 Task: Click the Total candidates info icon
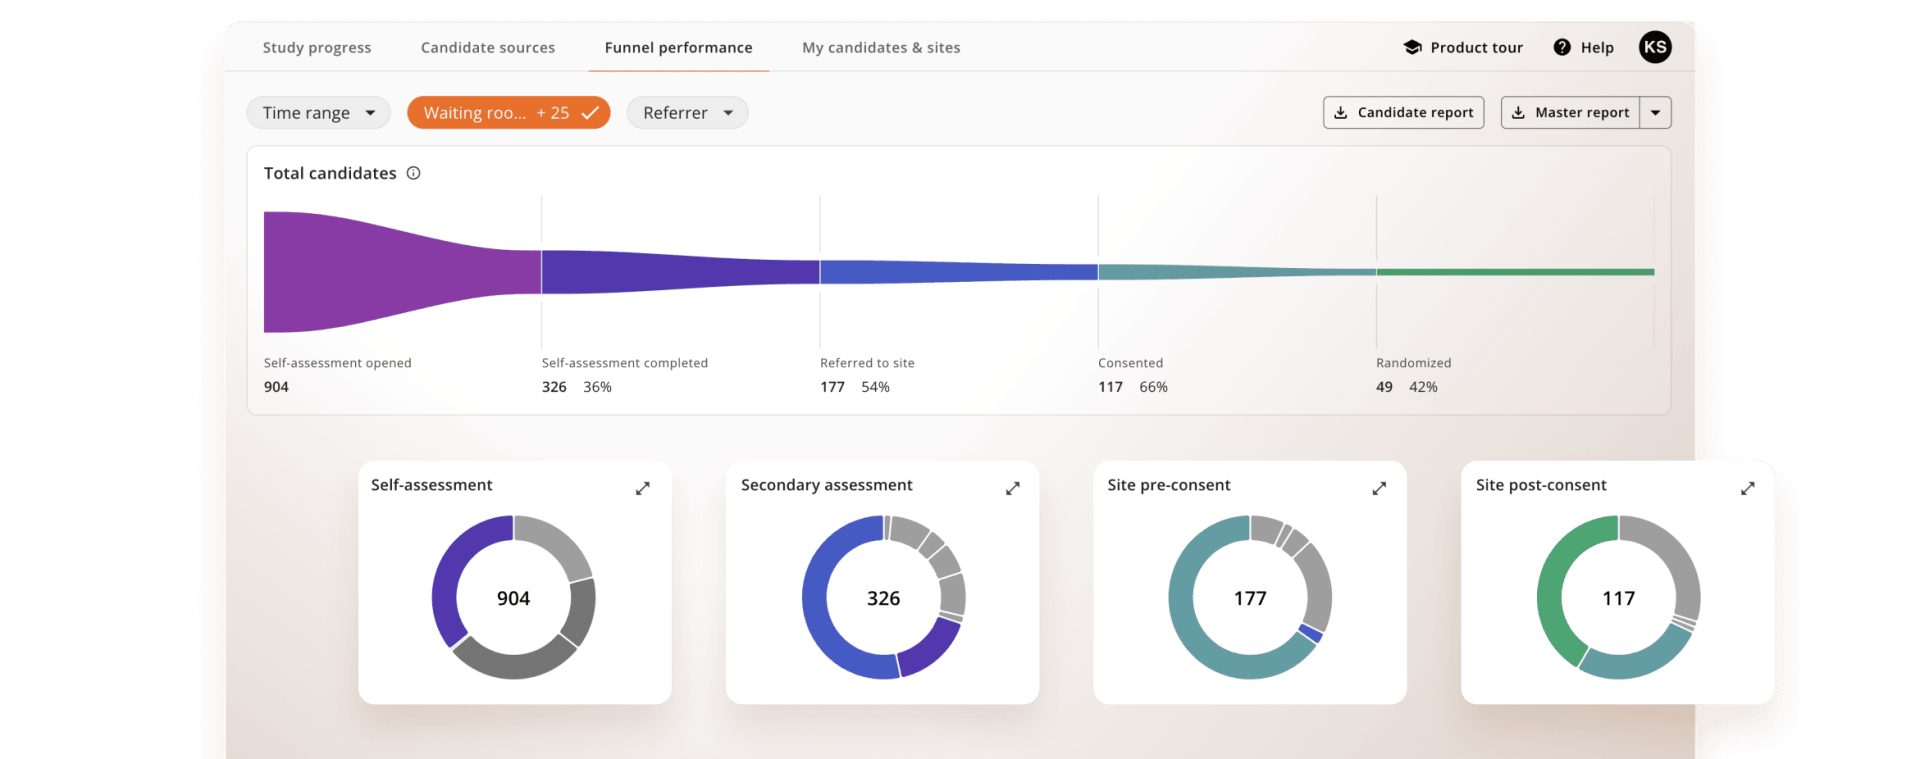(413, 173)
